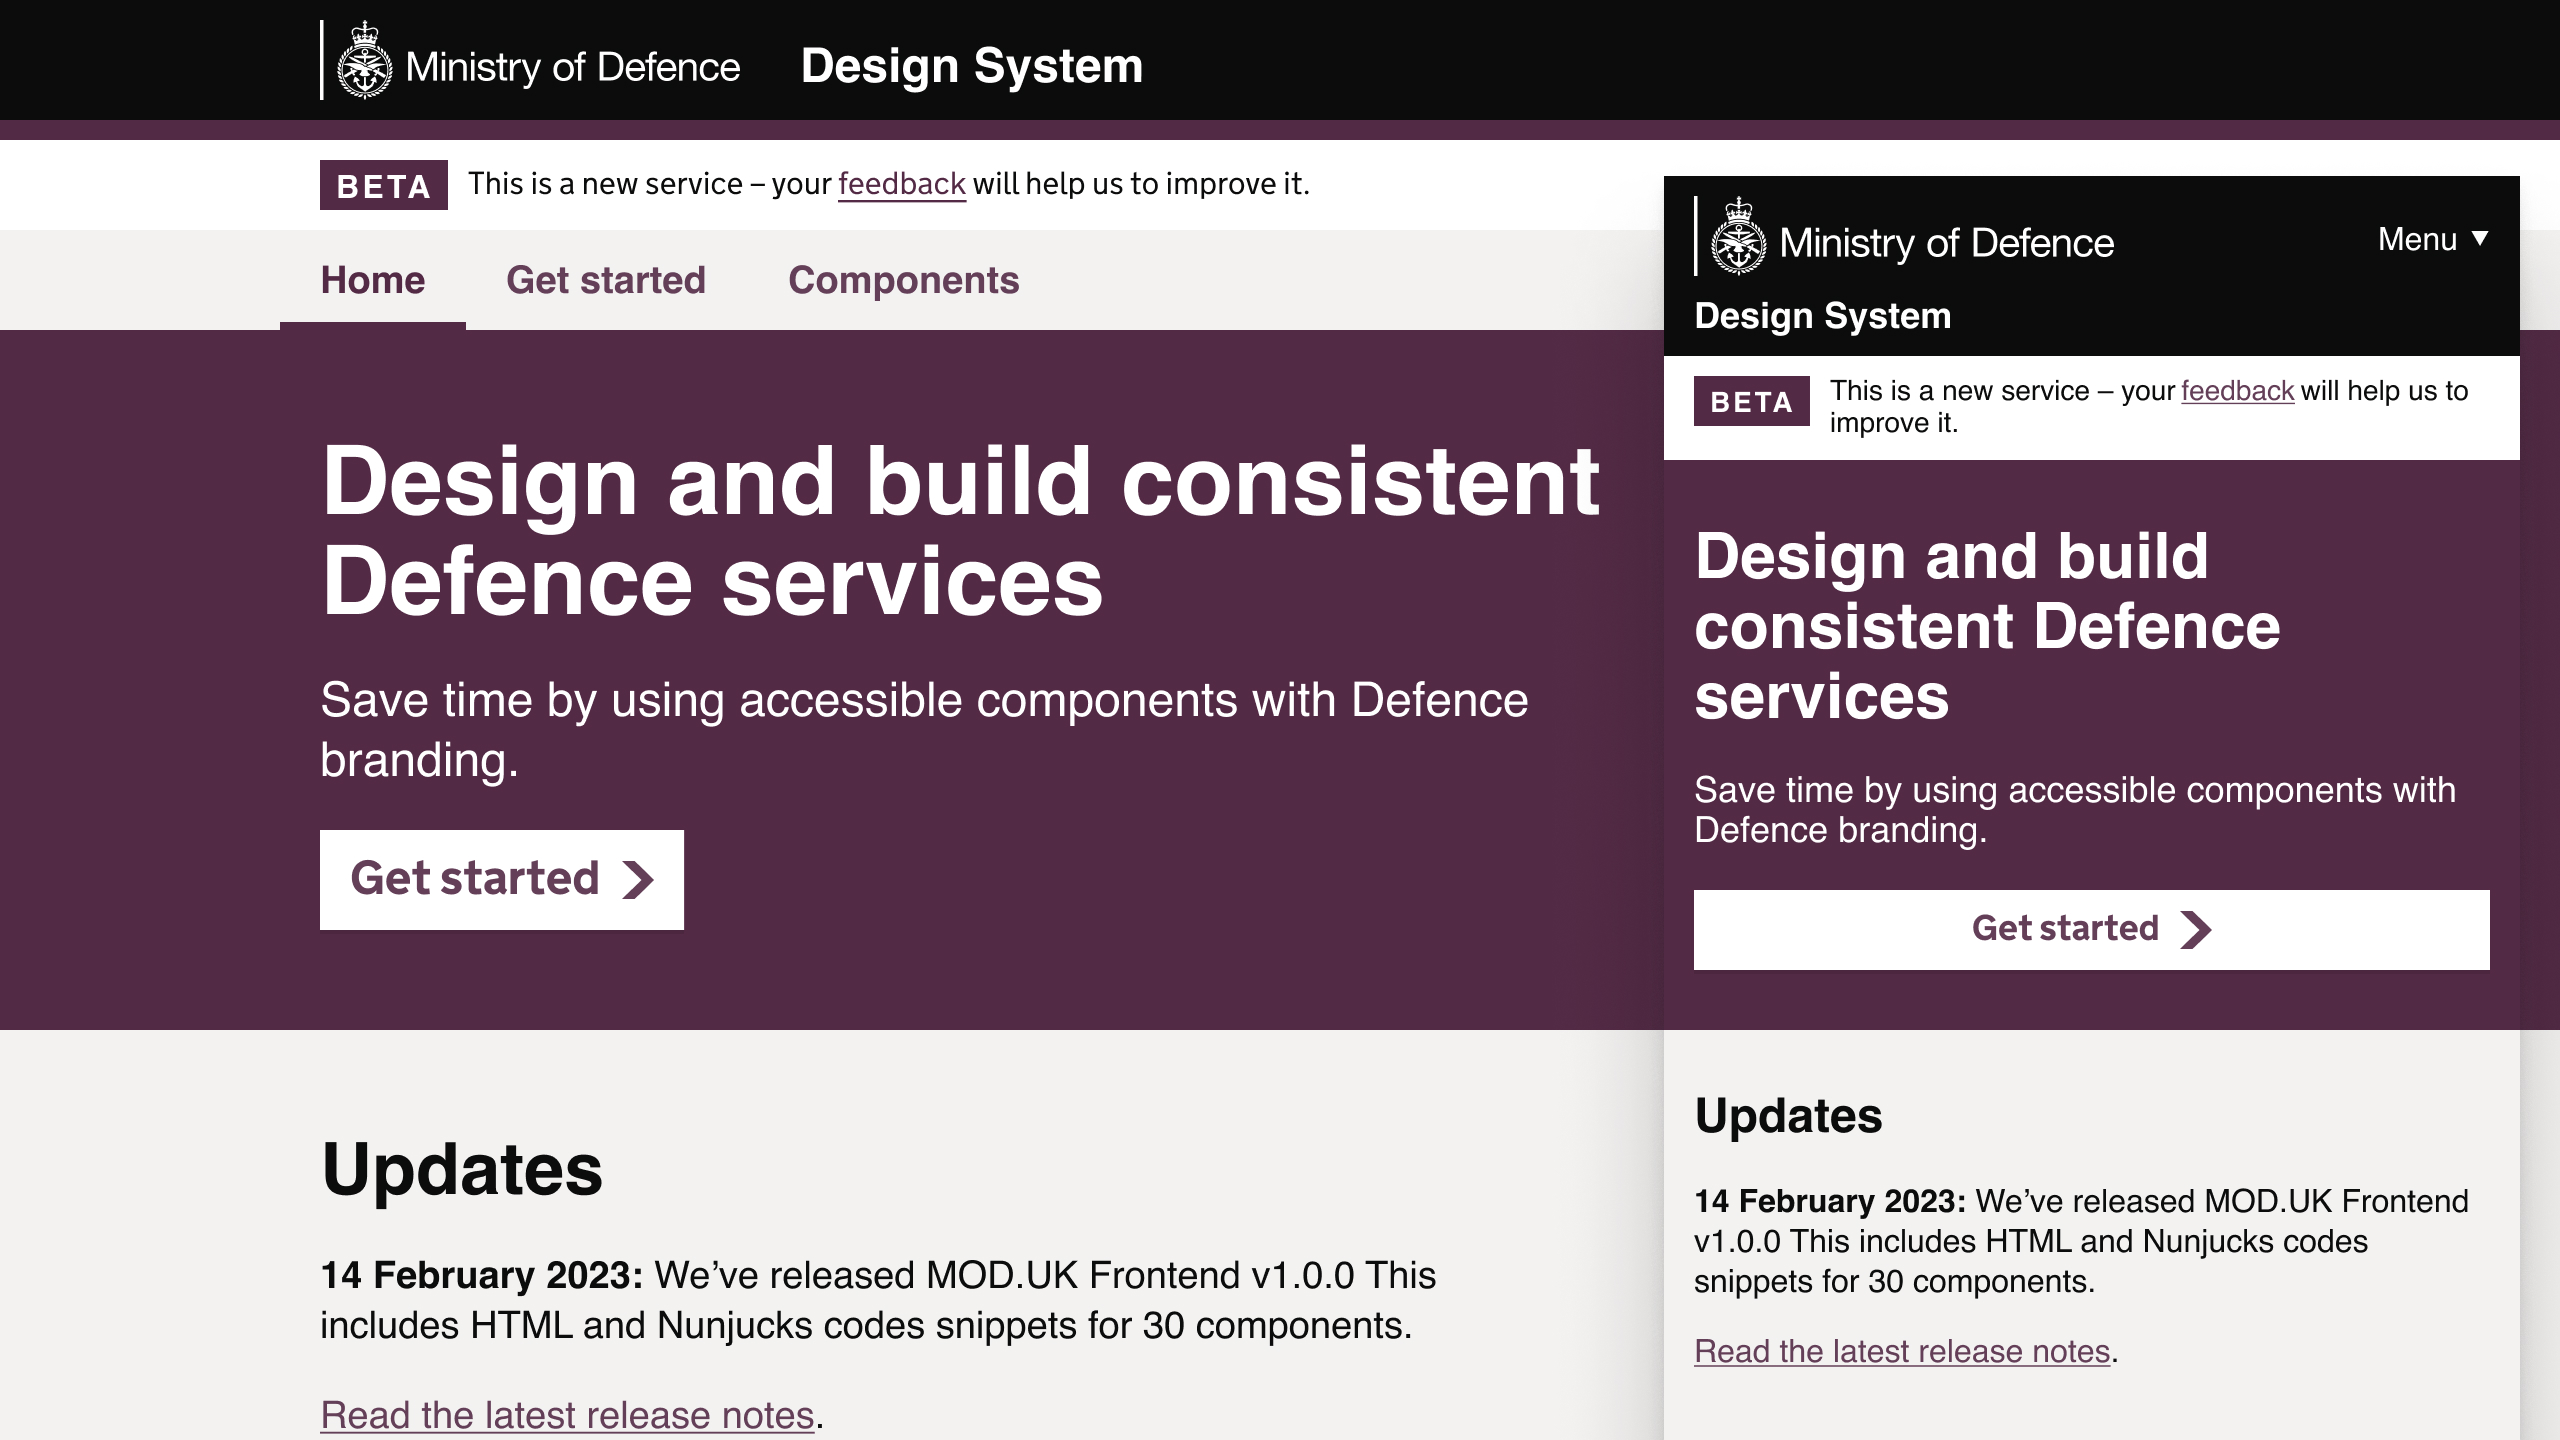The height and width of the screenshot is (1440, 2560).
Task: Click the Ministry of Defence crest logo
Action: (x=364, y=62)
